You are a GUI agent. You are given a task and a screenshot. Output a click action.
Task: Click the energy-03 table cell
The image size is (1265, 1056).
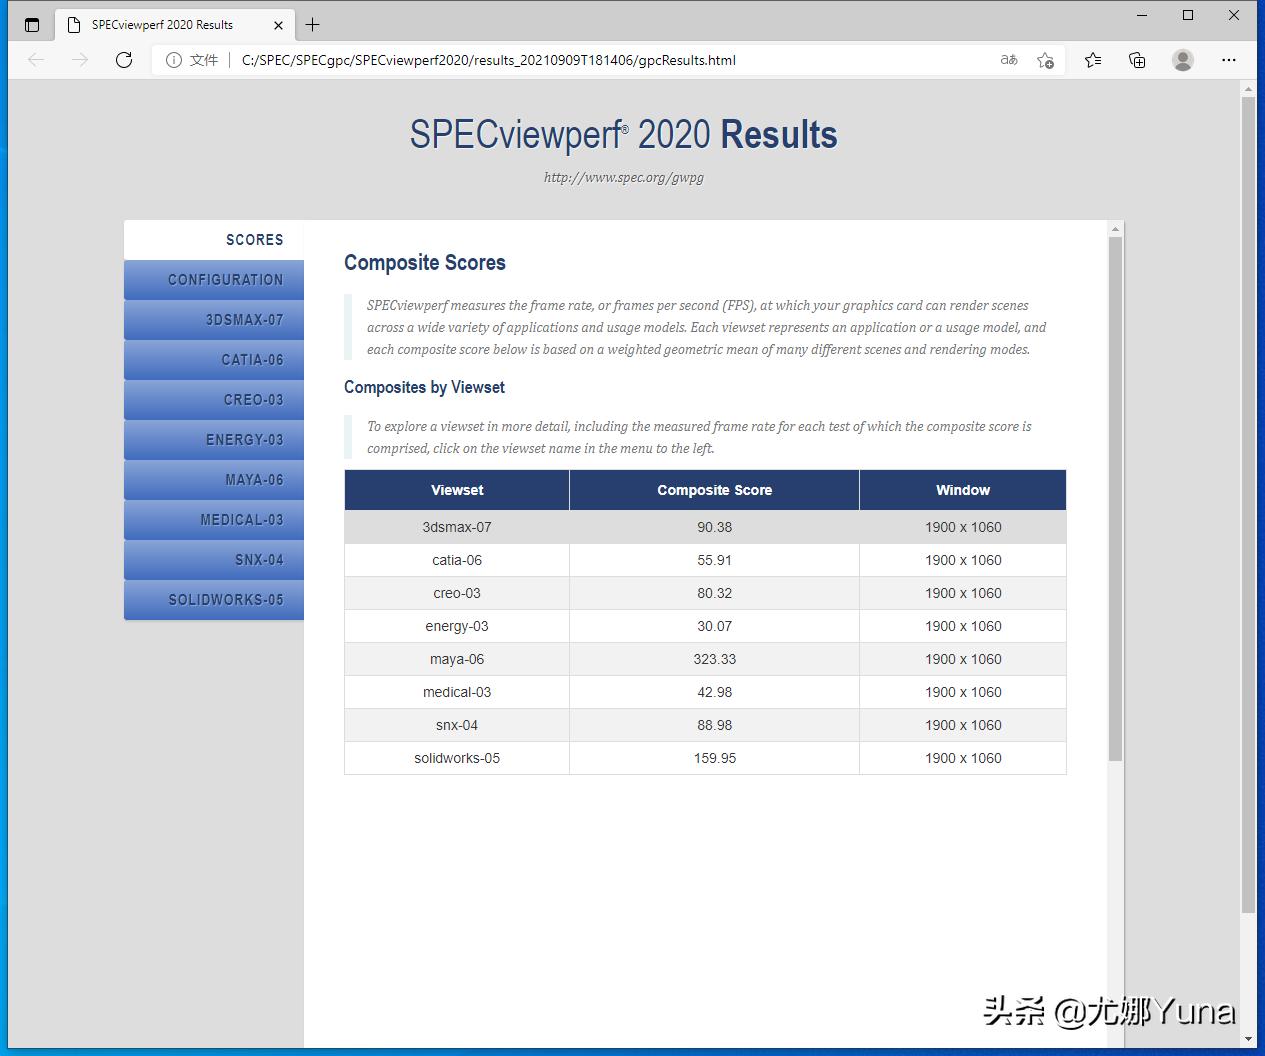pyautogui.click(x=457, y=626)
